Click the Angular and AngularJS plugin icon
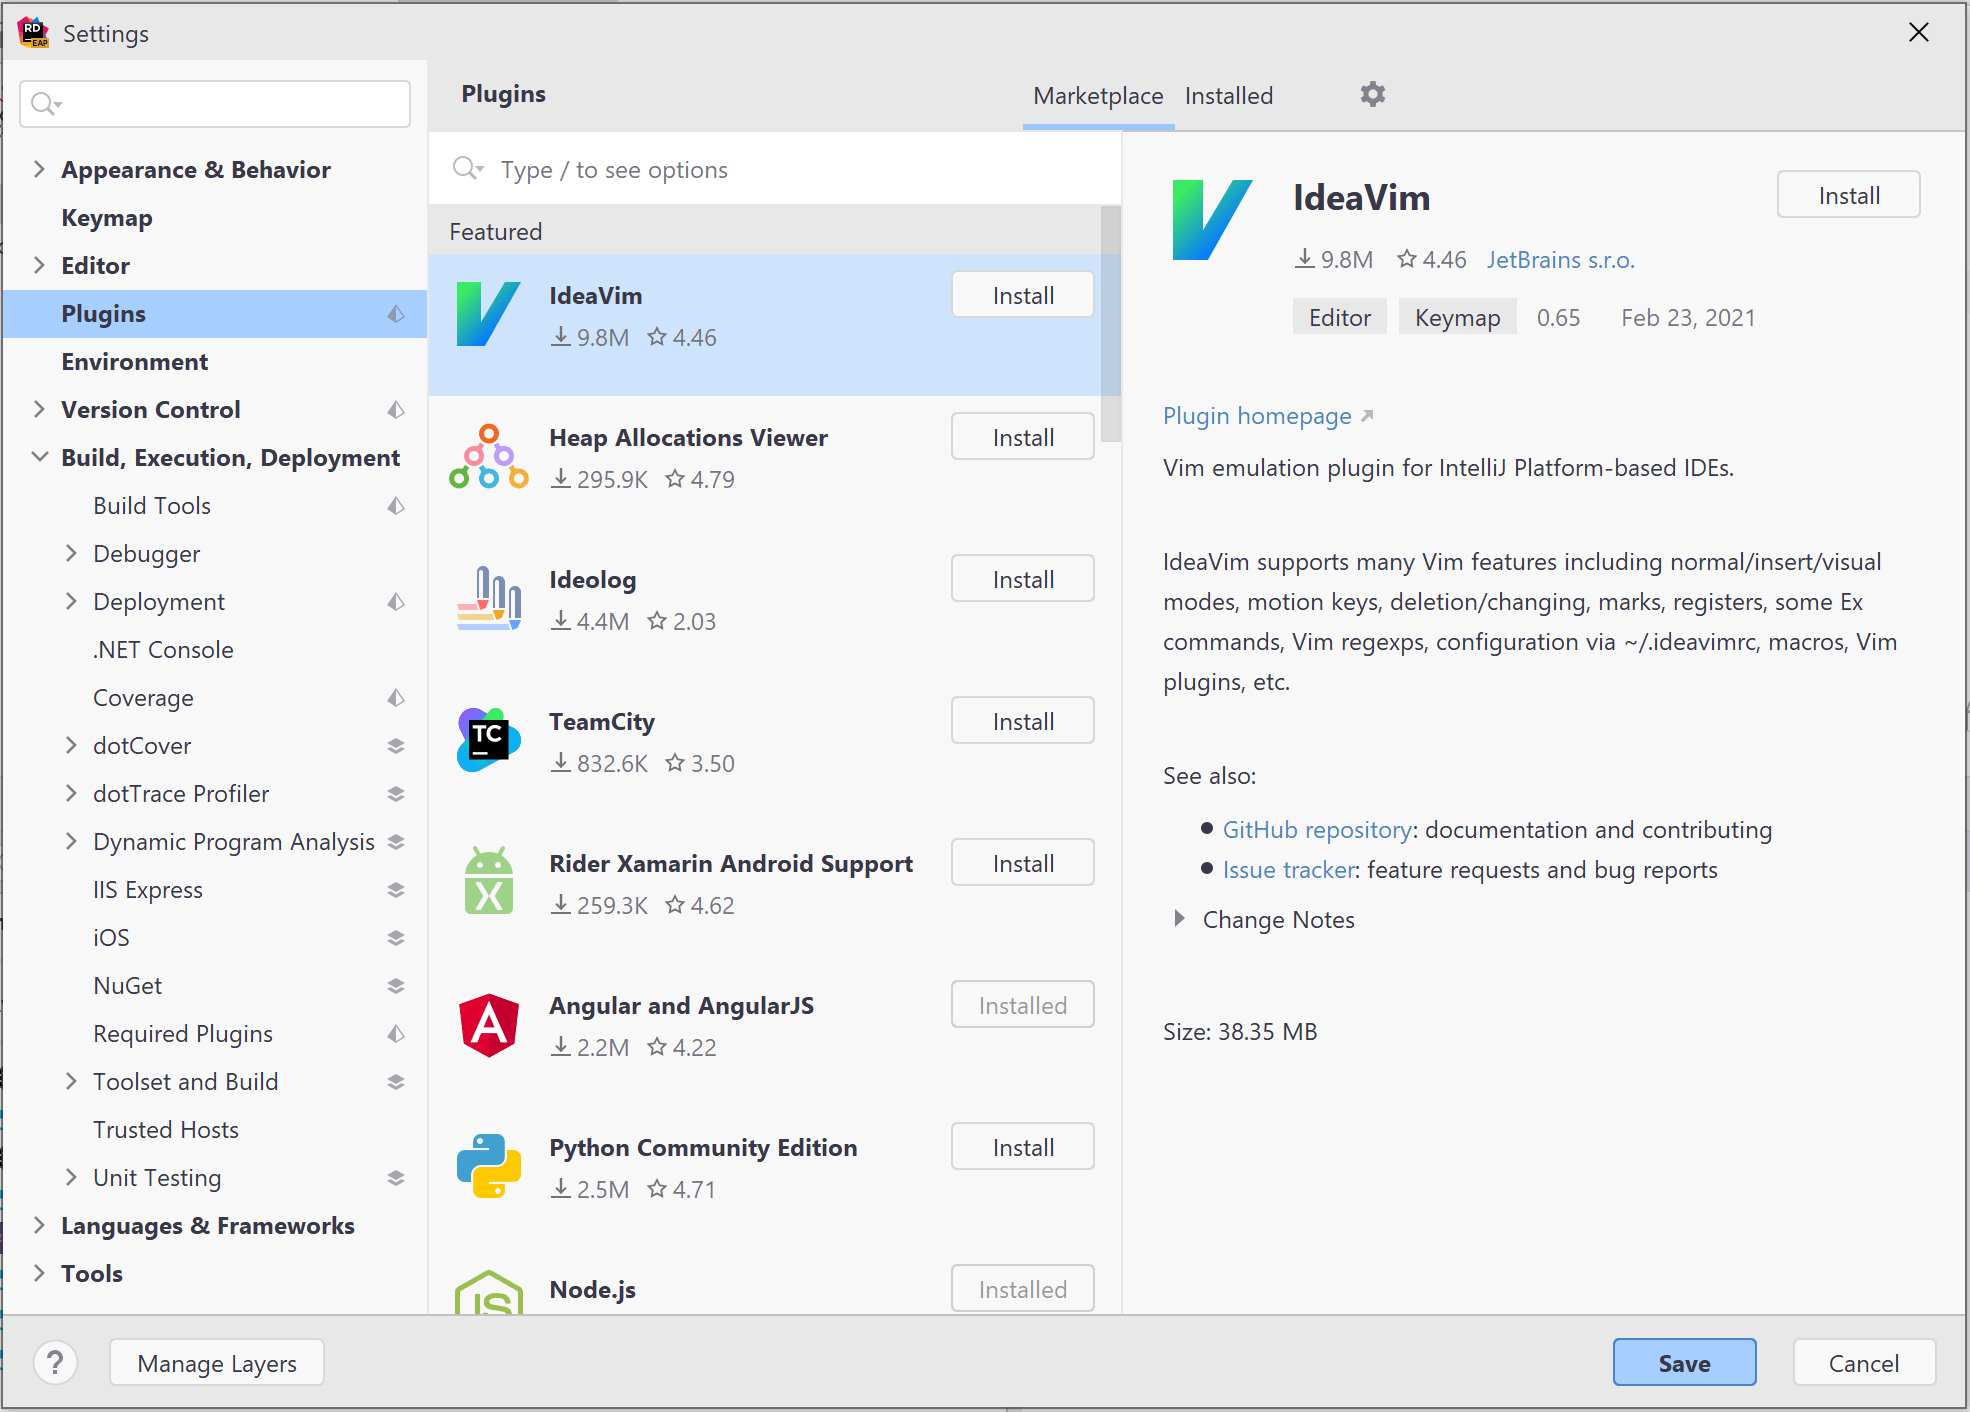 point(488,1025)
